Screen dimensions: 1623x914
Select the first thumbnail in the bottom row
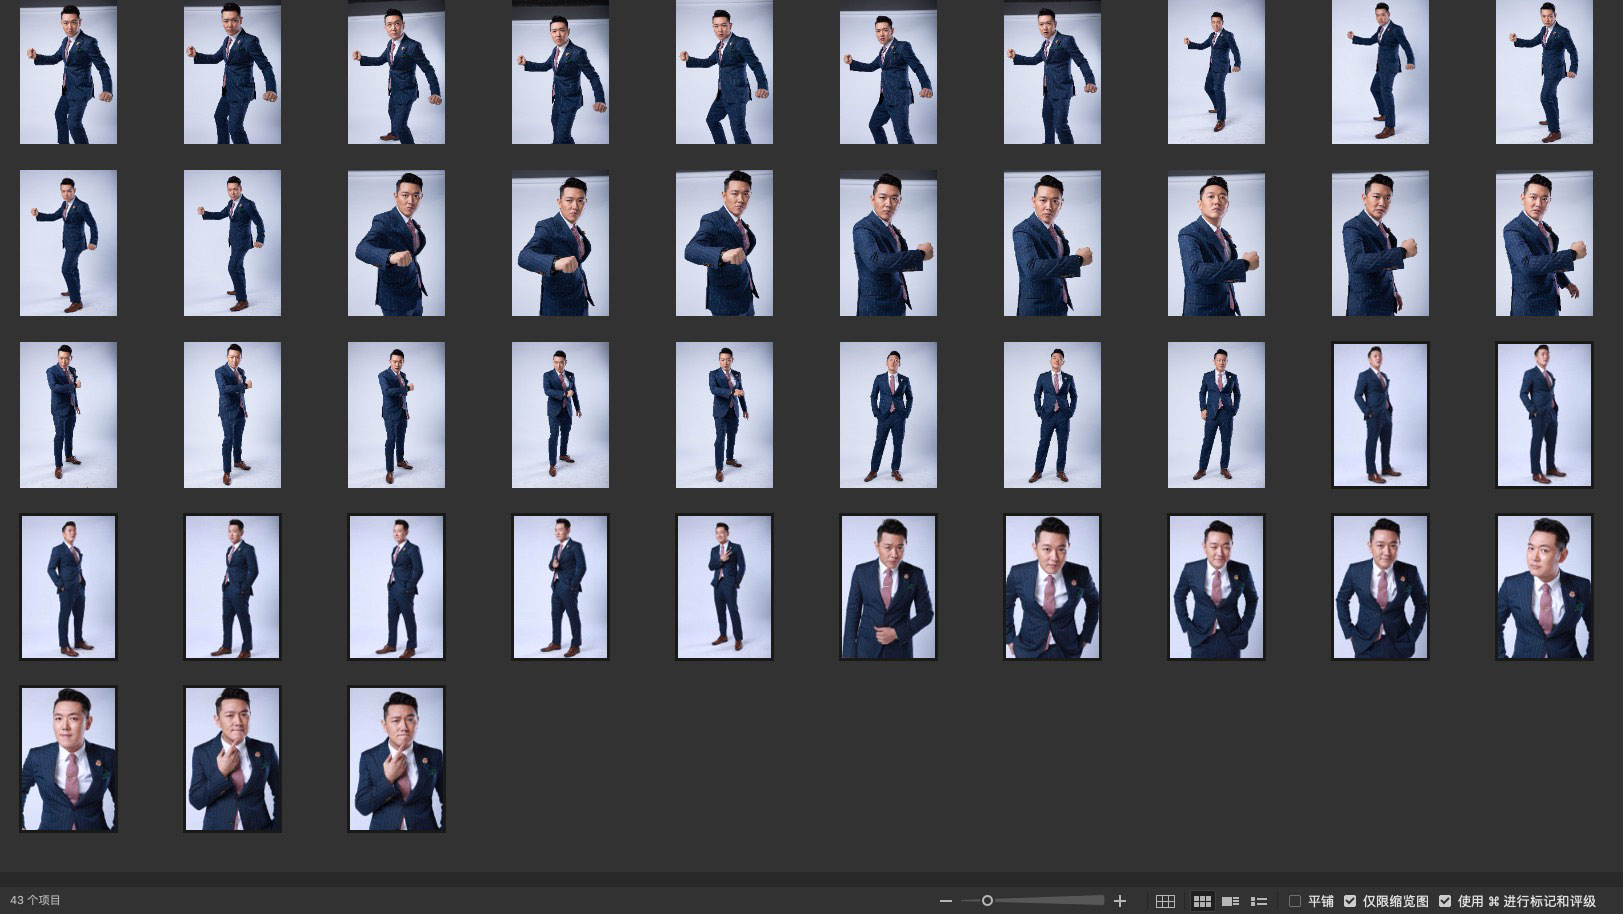pos(68,759)
